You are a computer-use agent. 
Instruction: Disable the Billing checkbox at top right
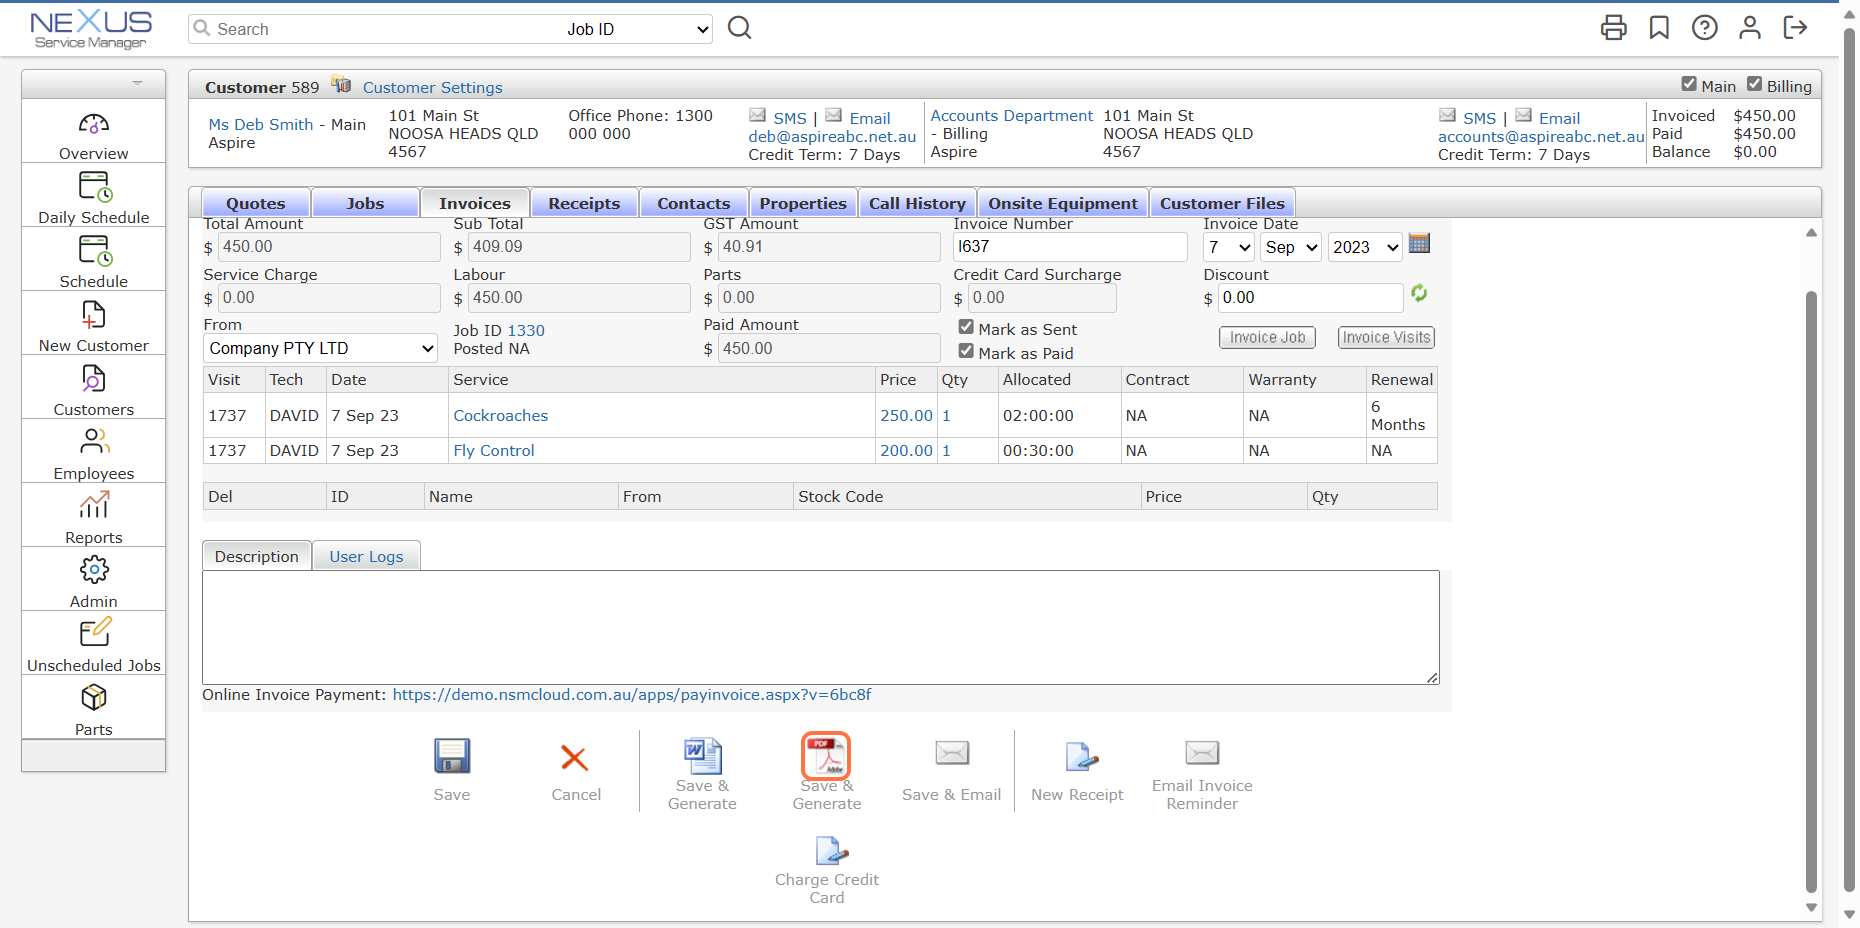[x=1757, y=85]
